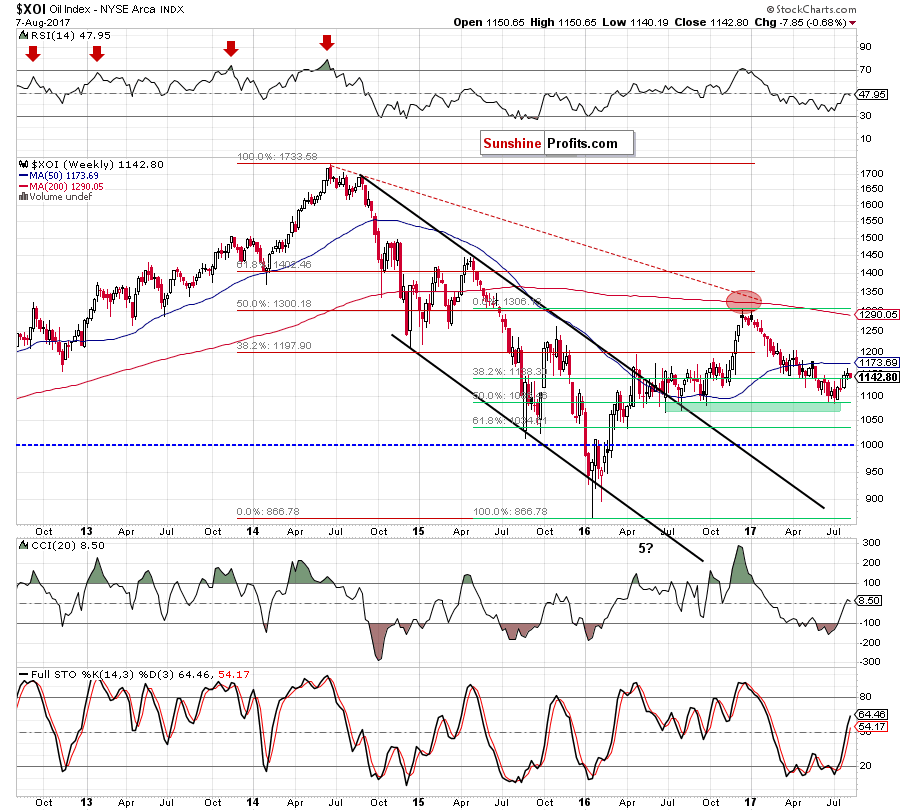Click the 64.46 stochastic %K value tag
This screenshot has width=900, height=811.
tap(872, 715)
